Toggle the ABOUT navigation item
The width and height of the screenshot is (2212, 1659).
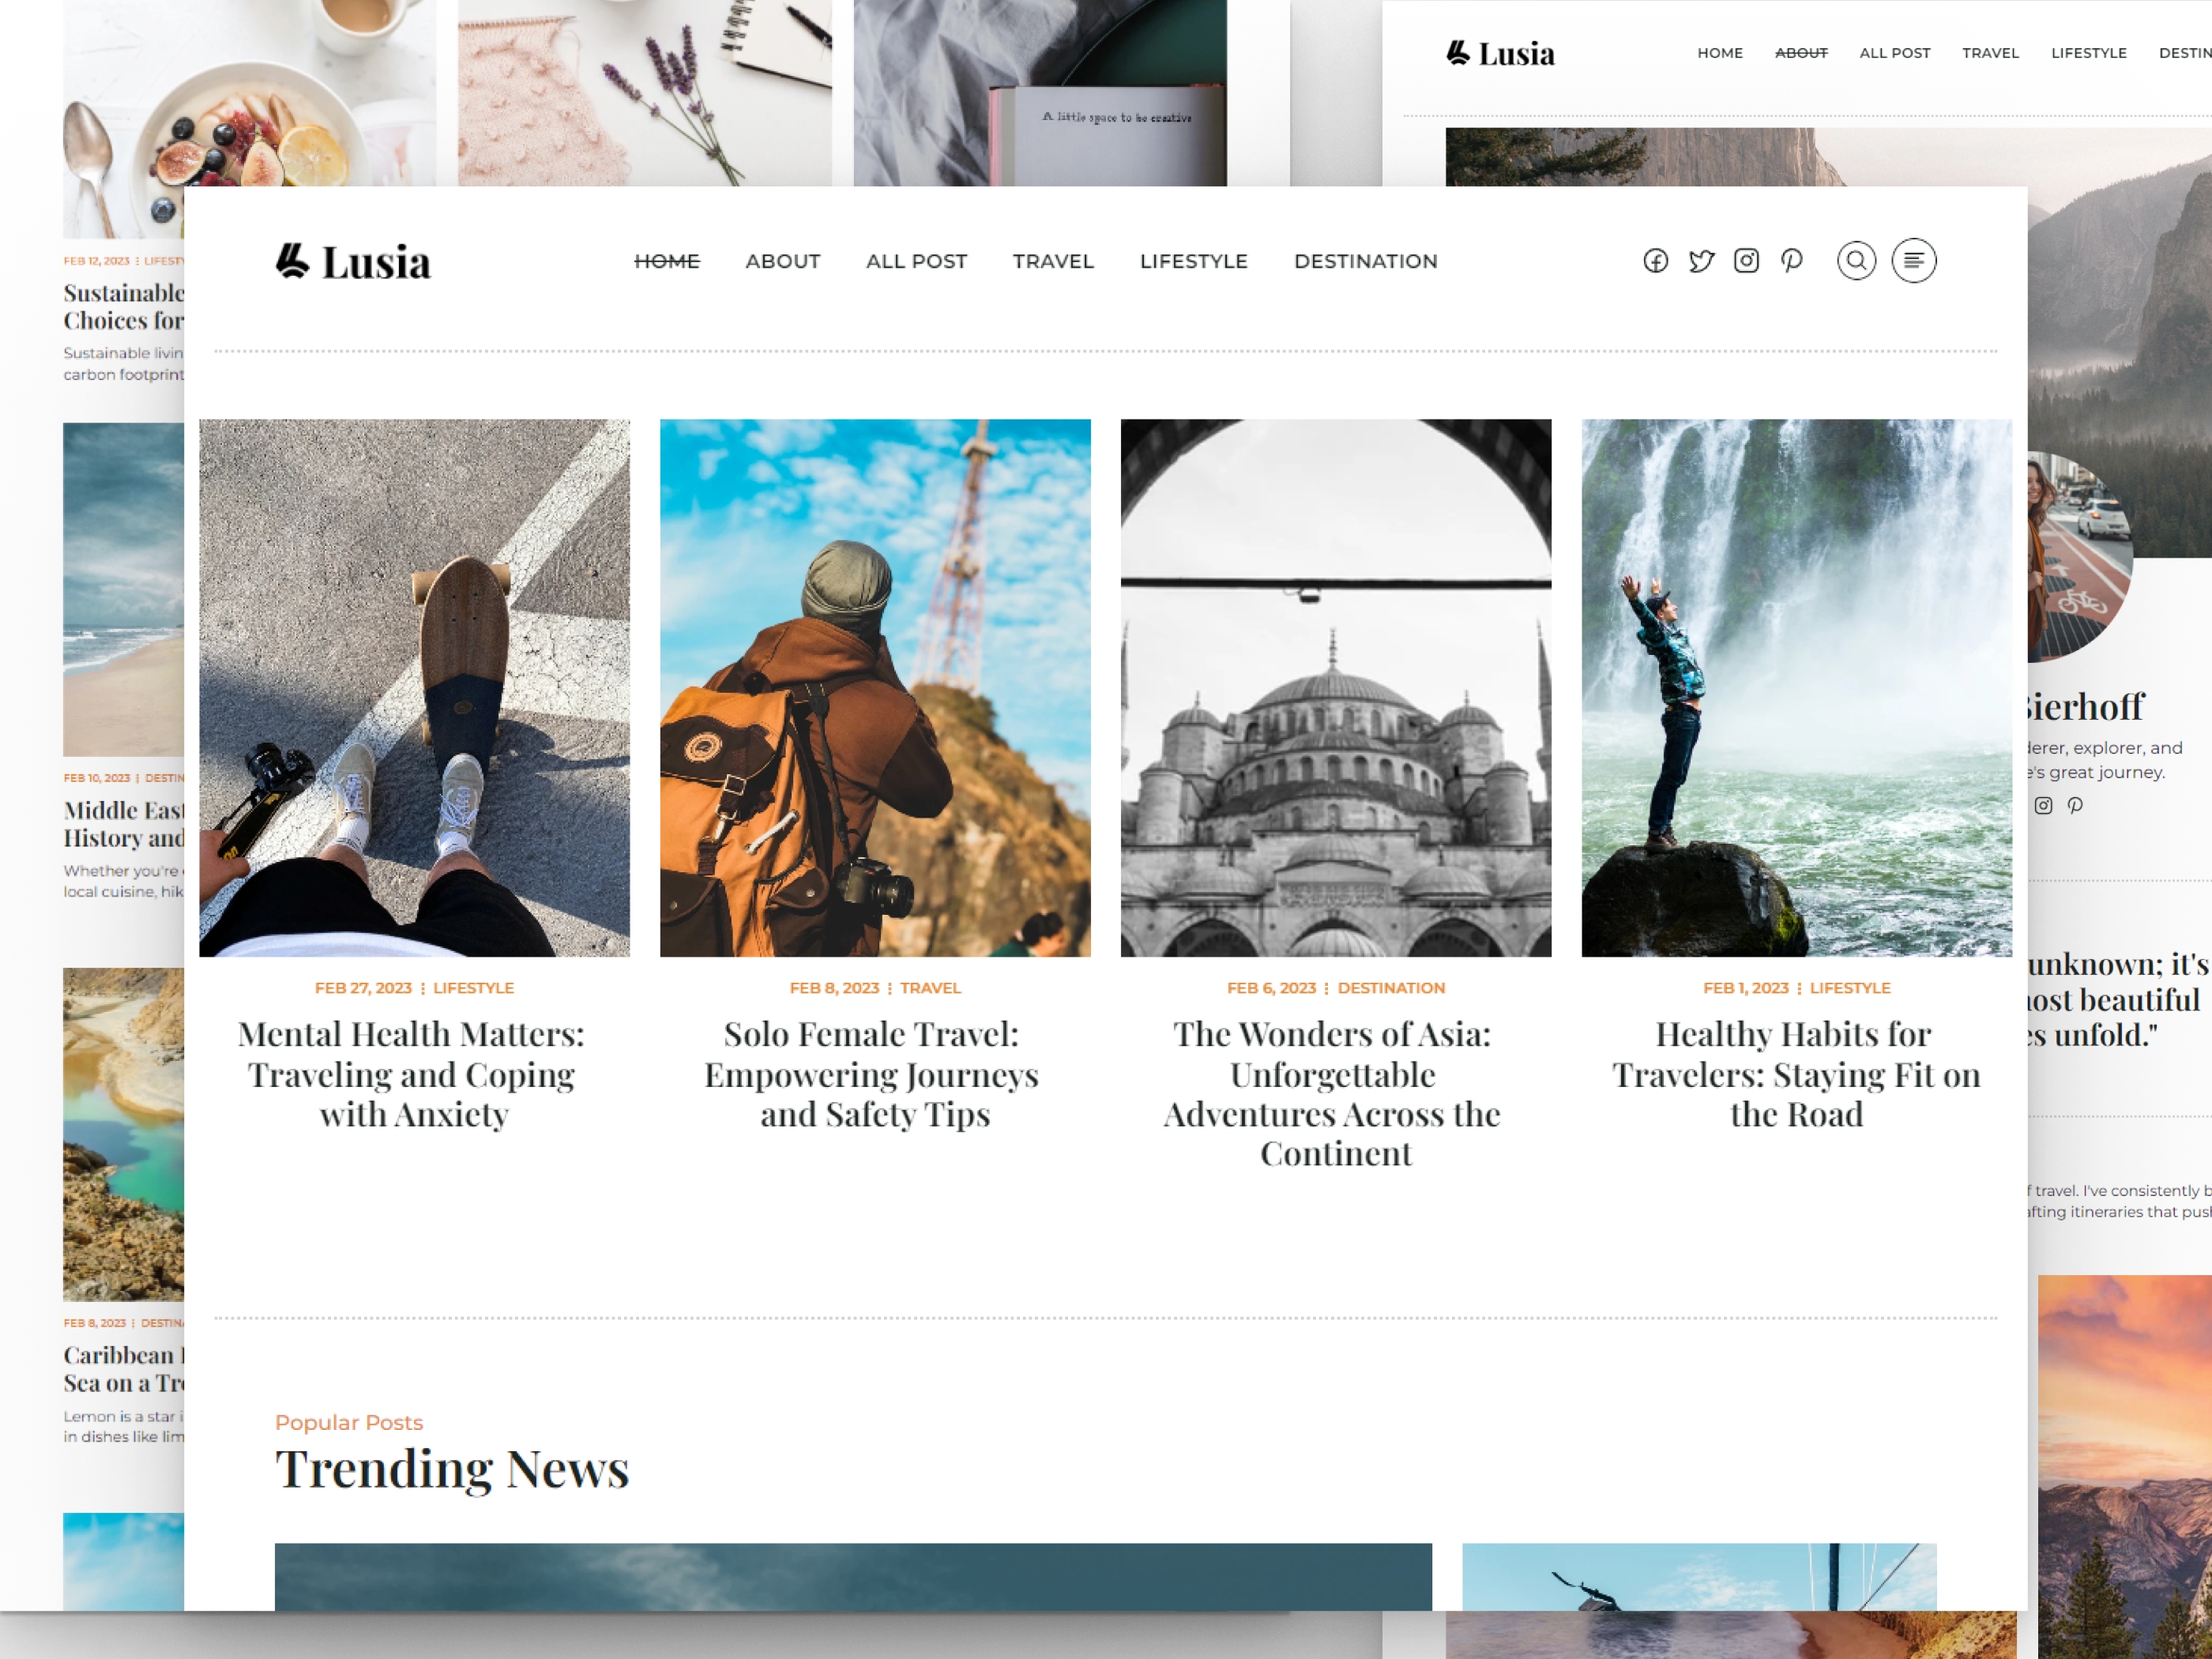[782, 261]
